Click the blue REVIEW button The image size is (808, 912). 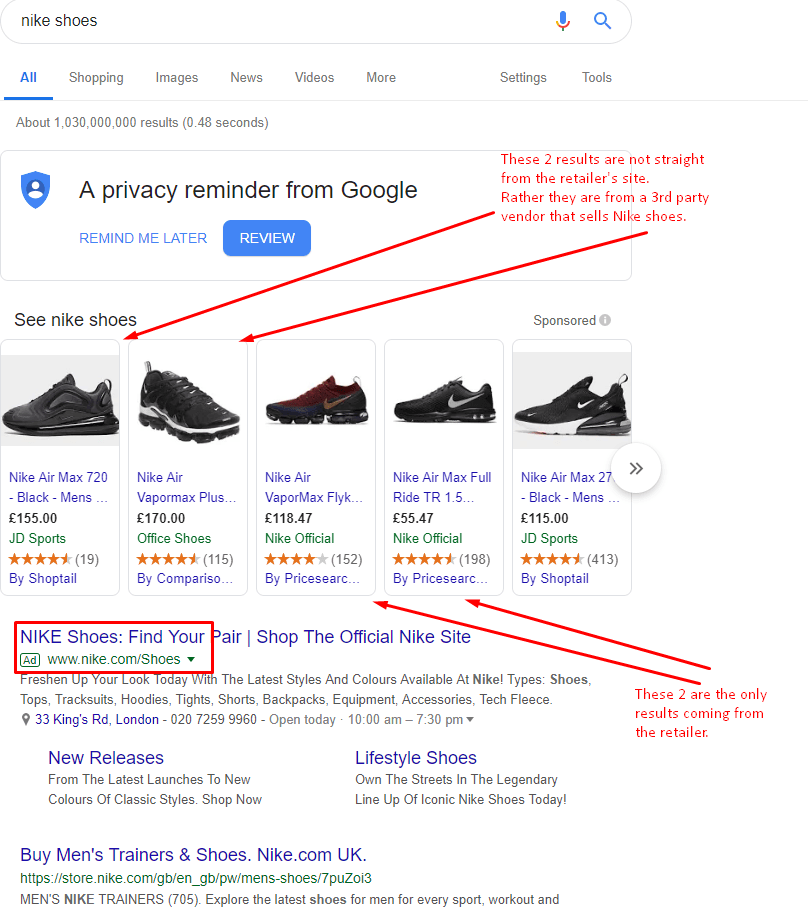pyautogui.click(x=267, y=238)
